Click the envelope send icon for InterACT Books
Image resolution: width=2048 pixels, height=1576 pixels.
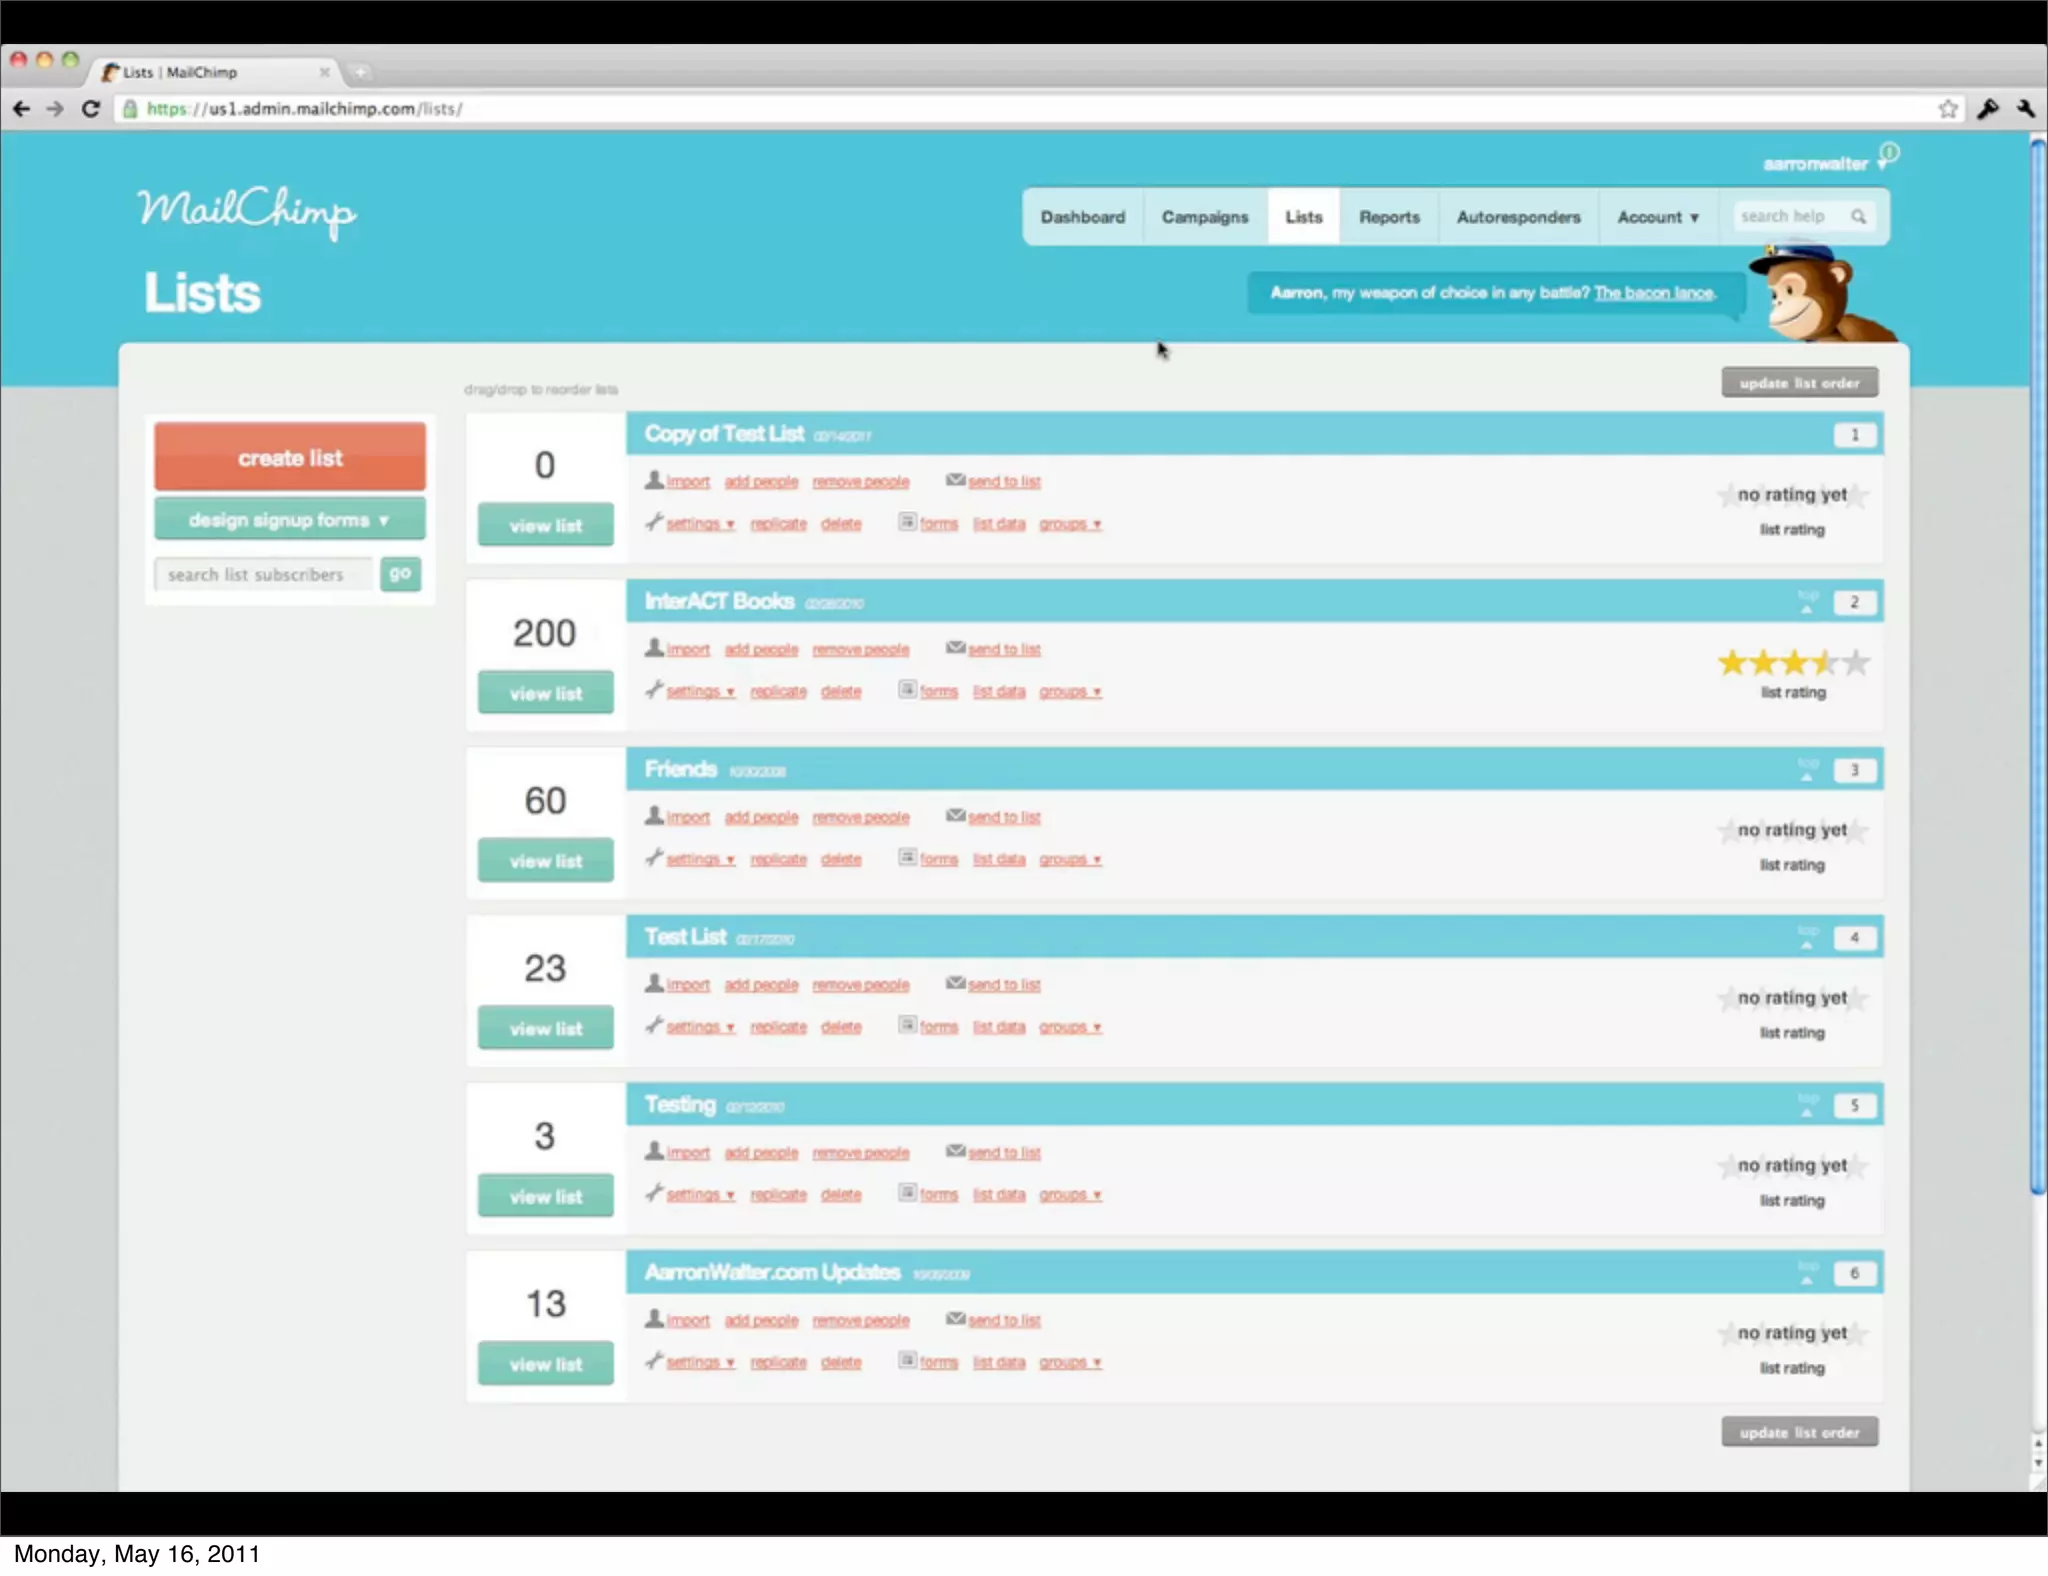tap(955, 649)
